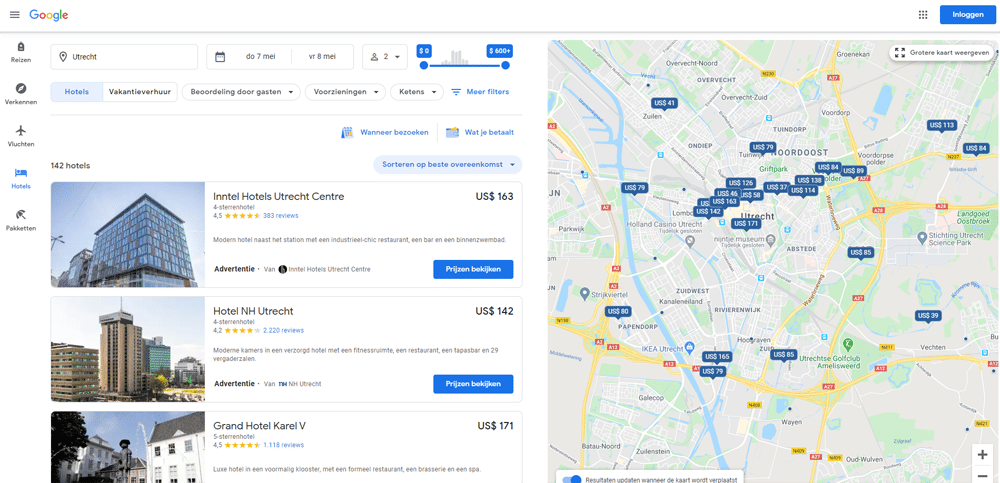This screenshot has width=1000, height=483.
Task: Click US$ 165 map price marker
Action: (717, 357)
